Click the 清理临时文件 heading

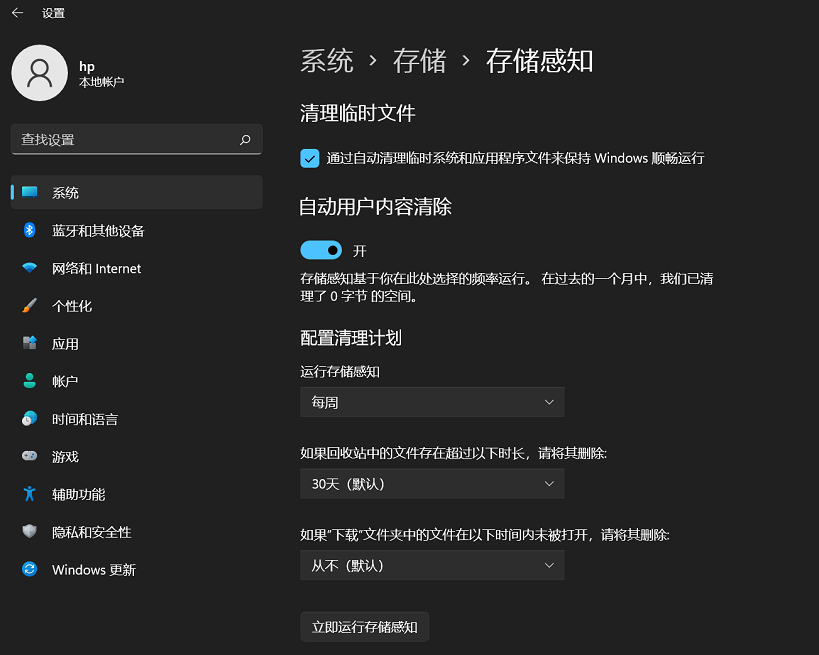click(x=358, y=113)
